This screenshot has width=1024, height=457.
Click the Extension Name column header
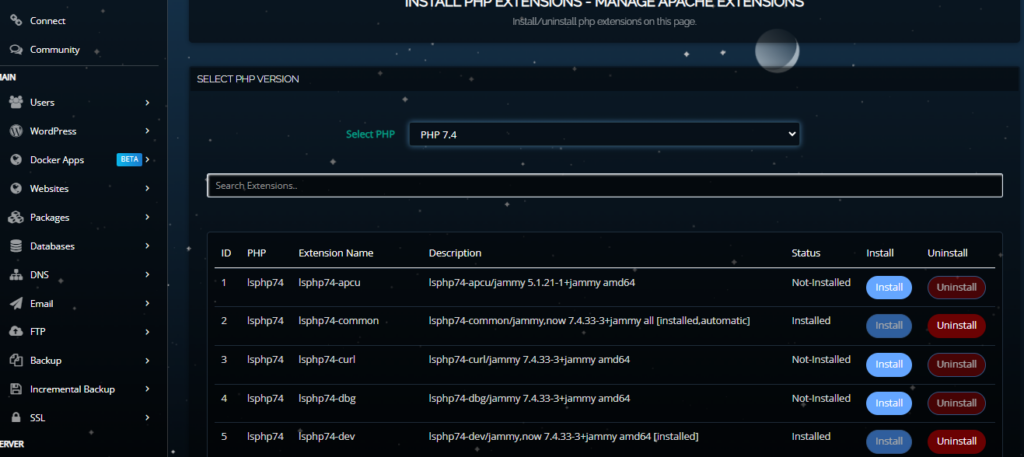point(336,253)
